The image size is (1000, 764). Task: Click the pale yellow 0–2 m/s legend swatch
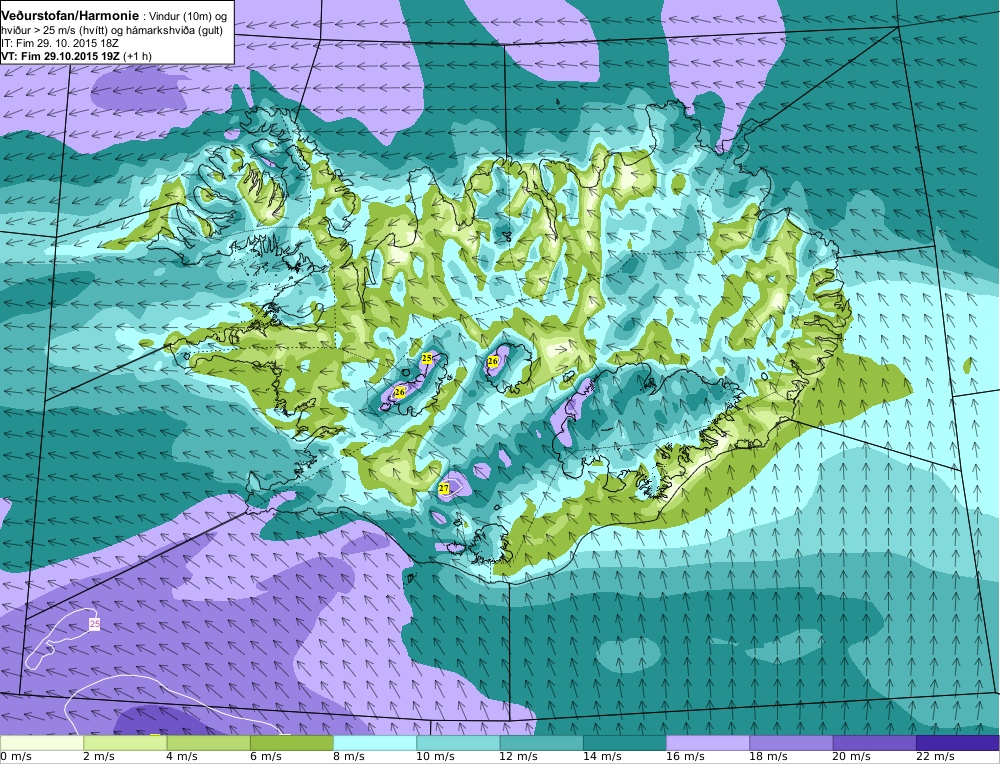[x=41, y=743]
